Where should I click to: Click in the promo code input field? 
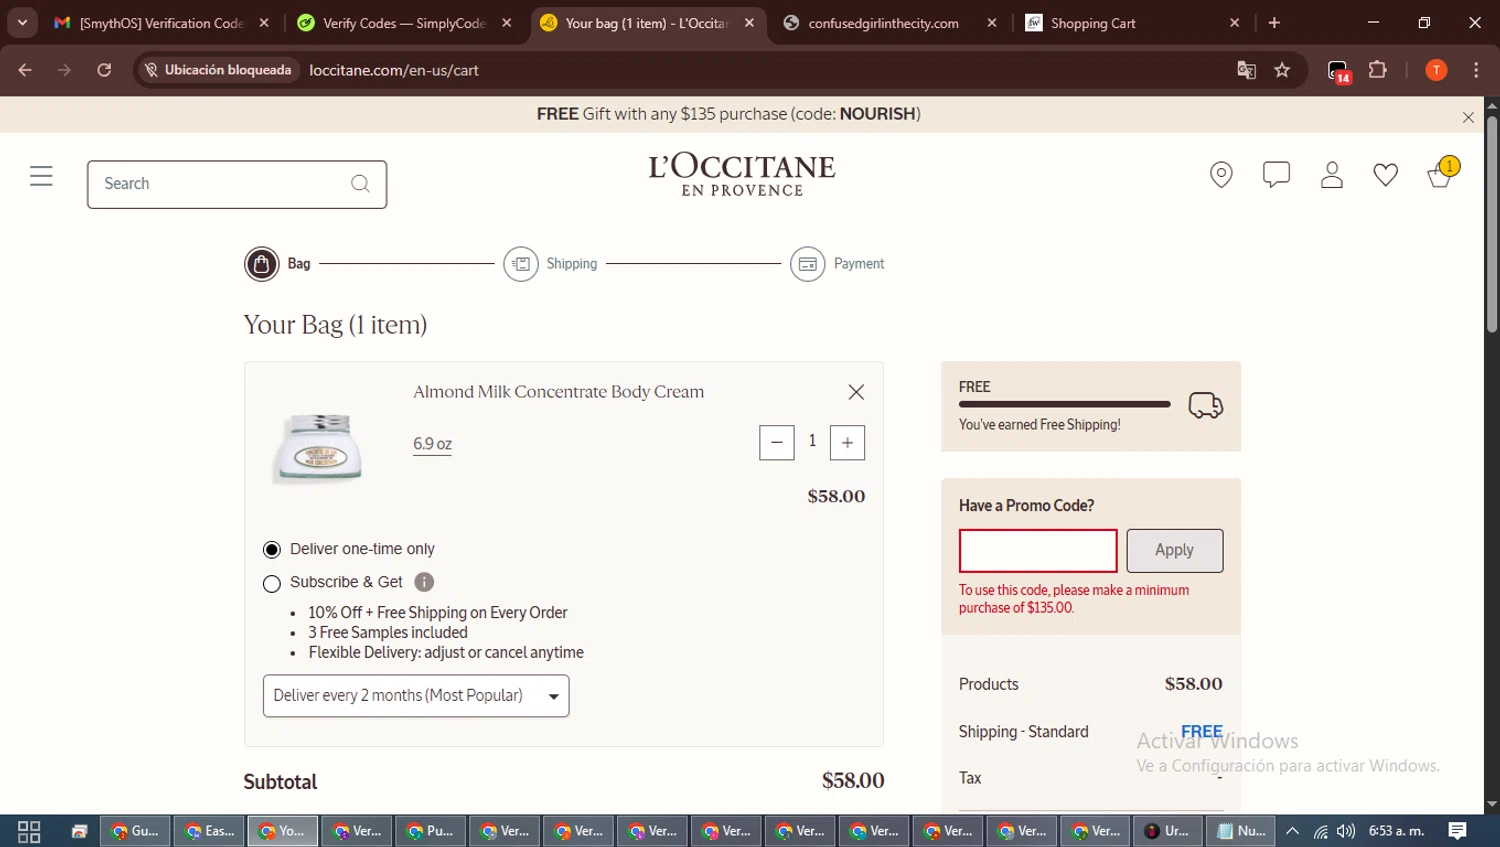(x=1038, y=551)
